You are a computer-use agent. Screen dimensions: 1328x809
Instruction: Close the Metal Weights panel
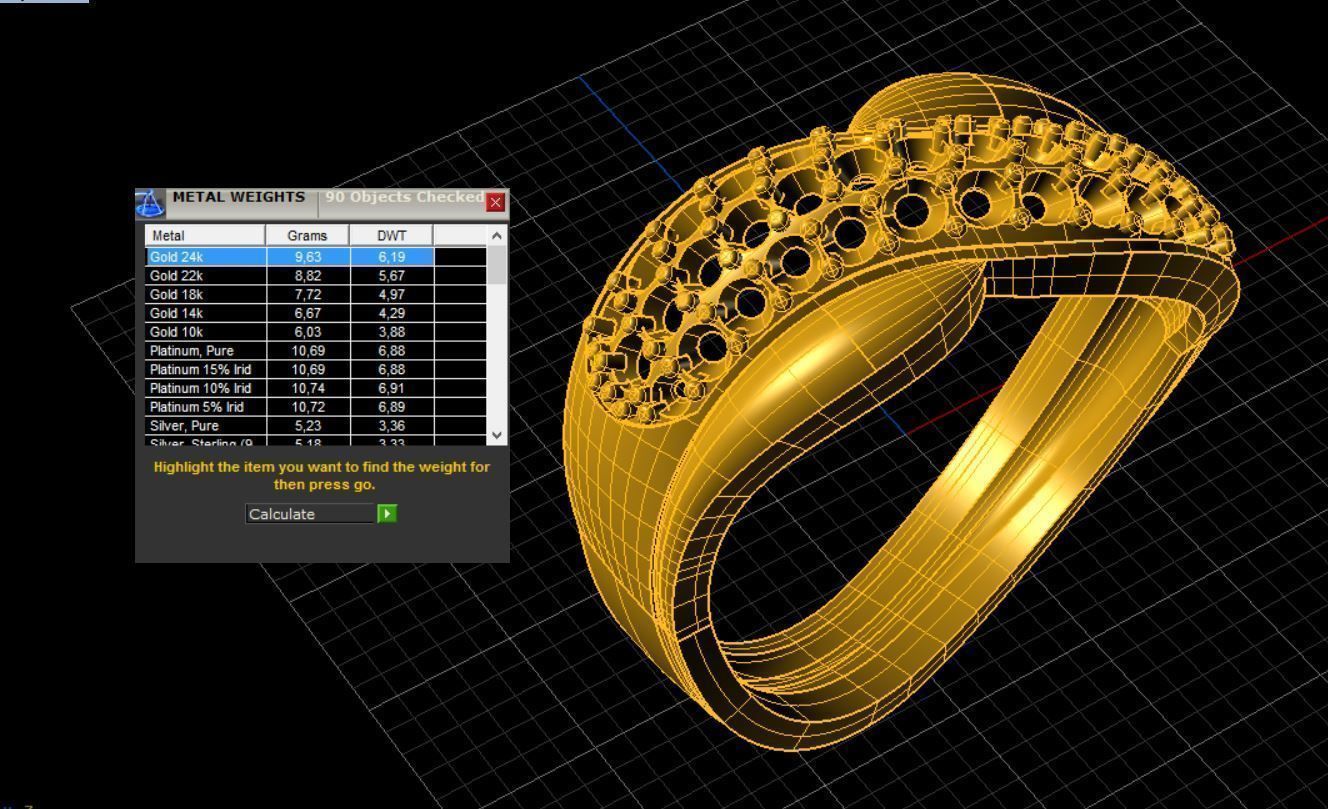(x=496, y=202)
